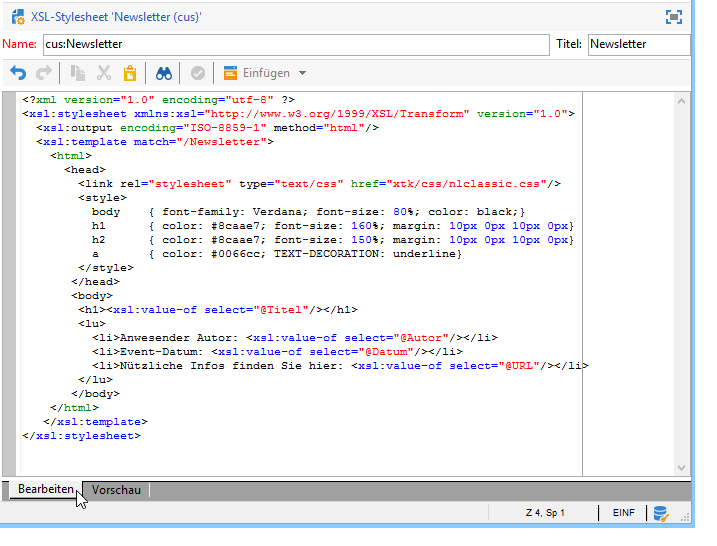717x546 pixels.
Task: Click the closing </xsl:template> line
Action: [x=95, y=422]
